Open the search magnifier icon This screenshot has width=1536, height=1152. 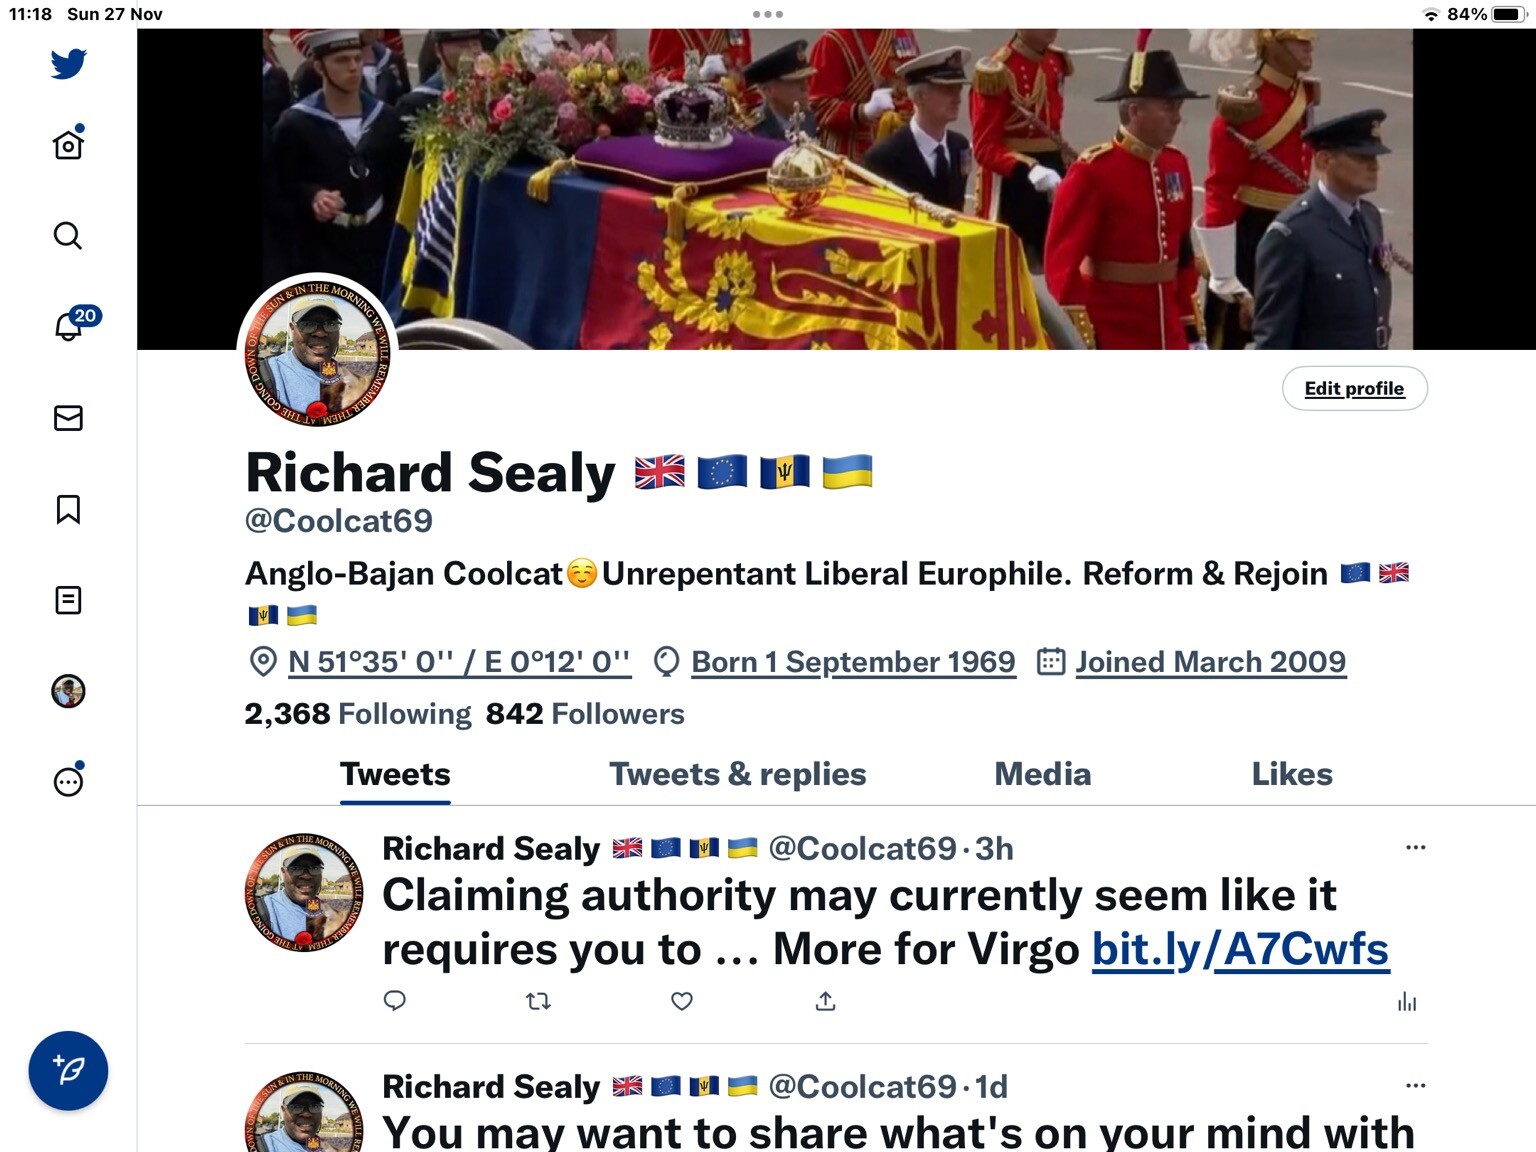pyautogui.click(x=68, y=236)
